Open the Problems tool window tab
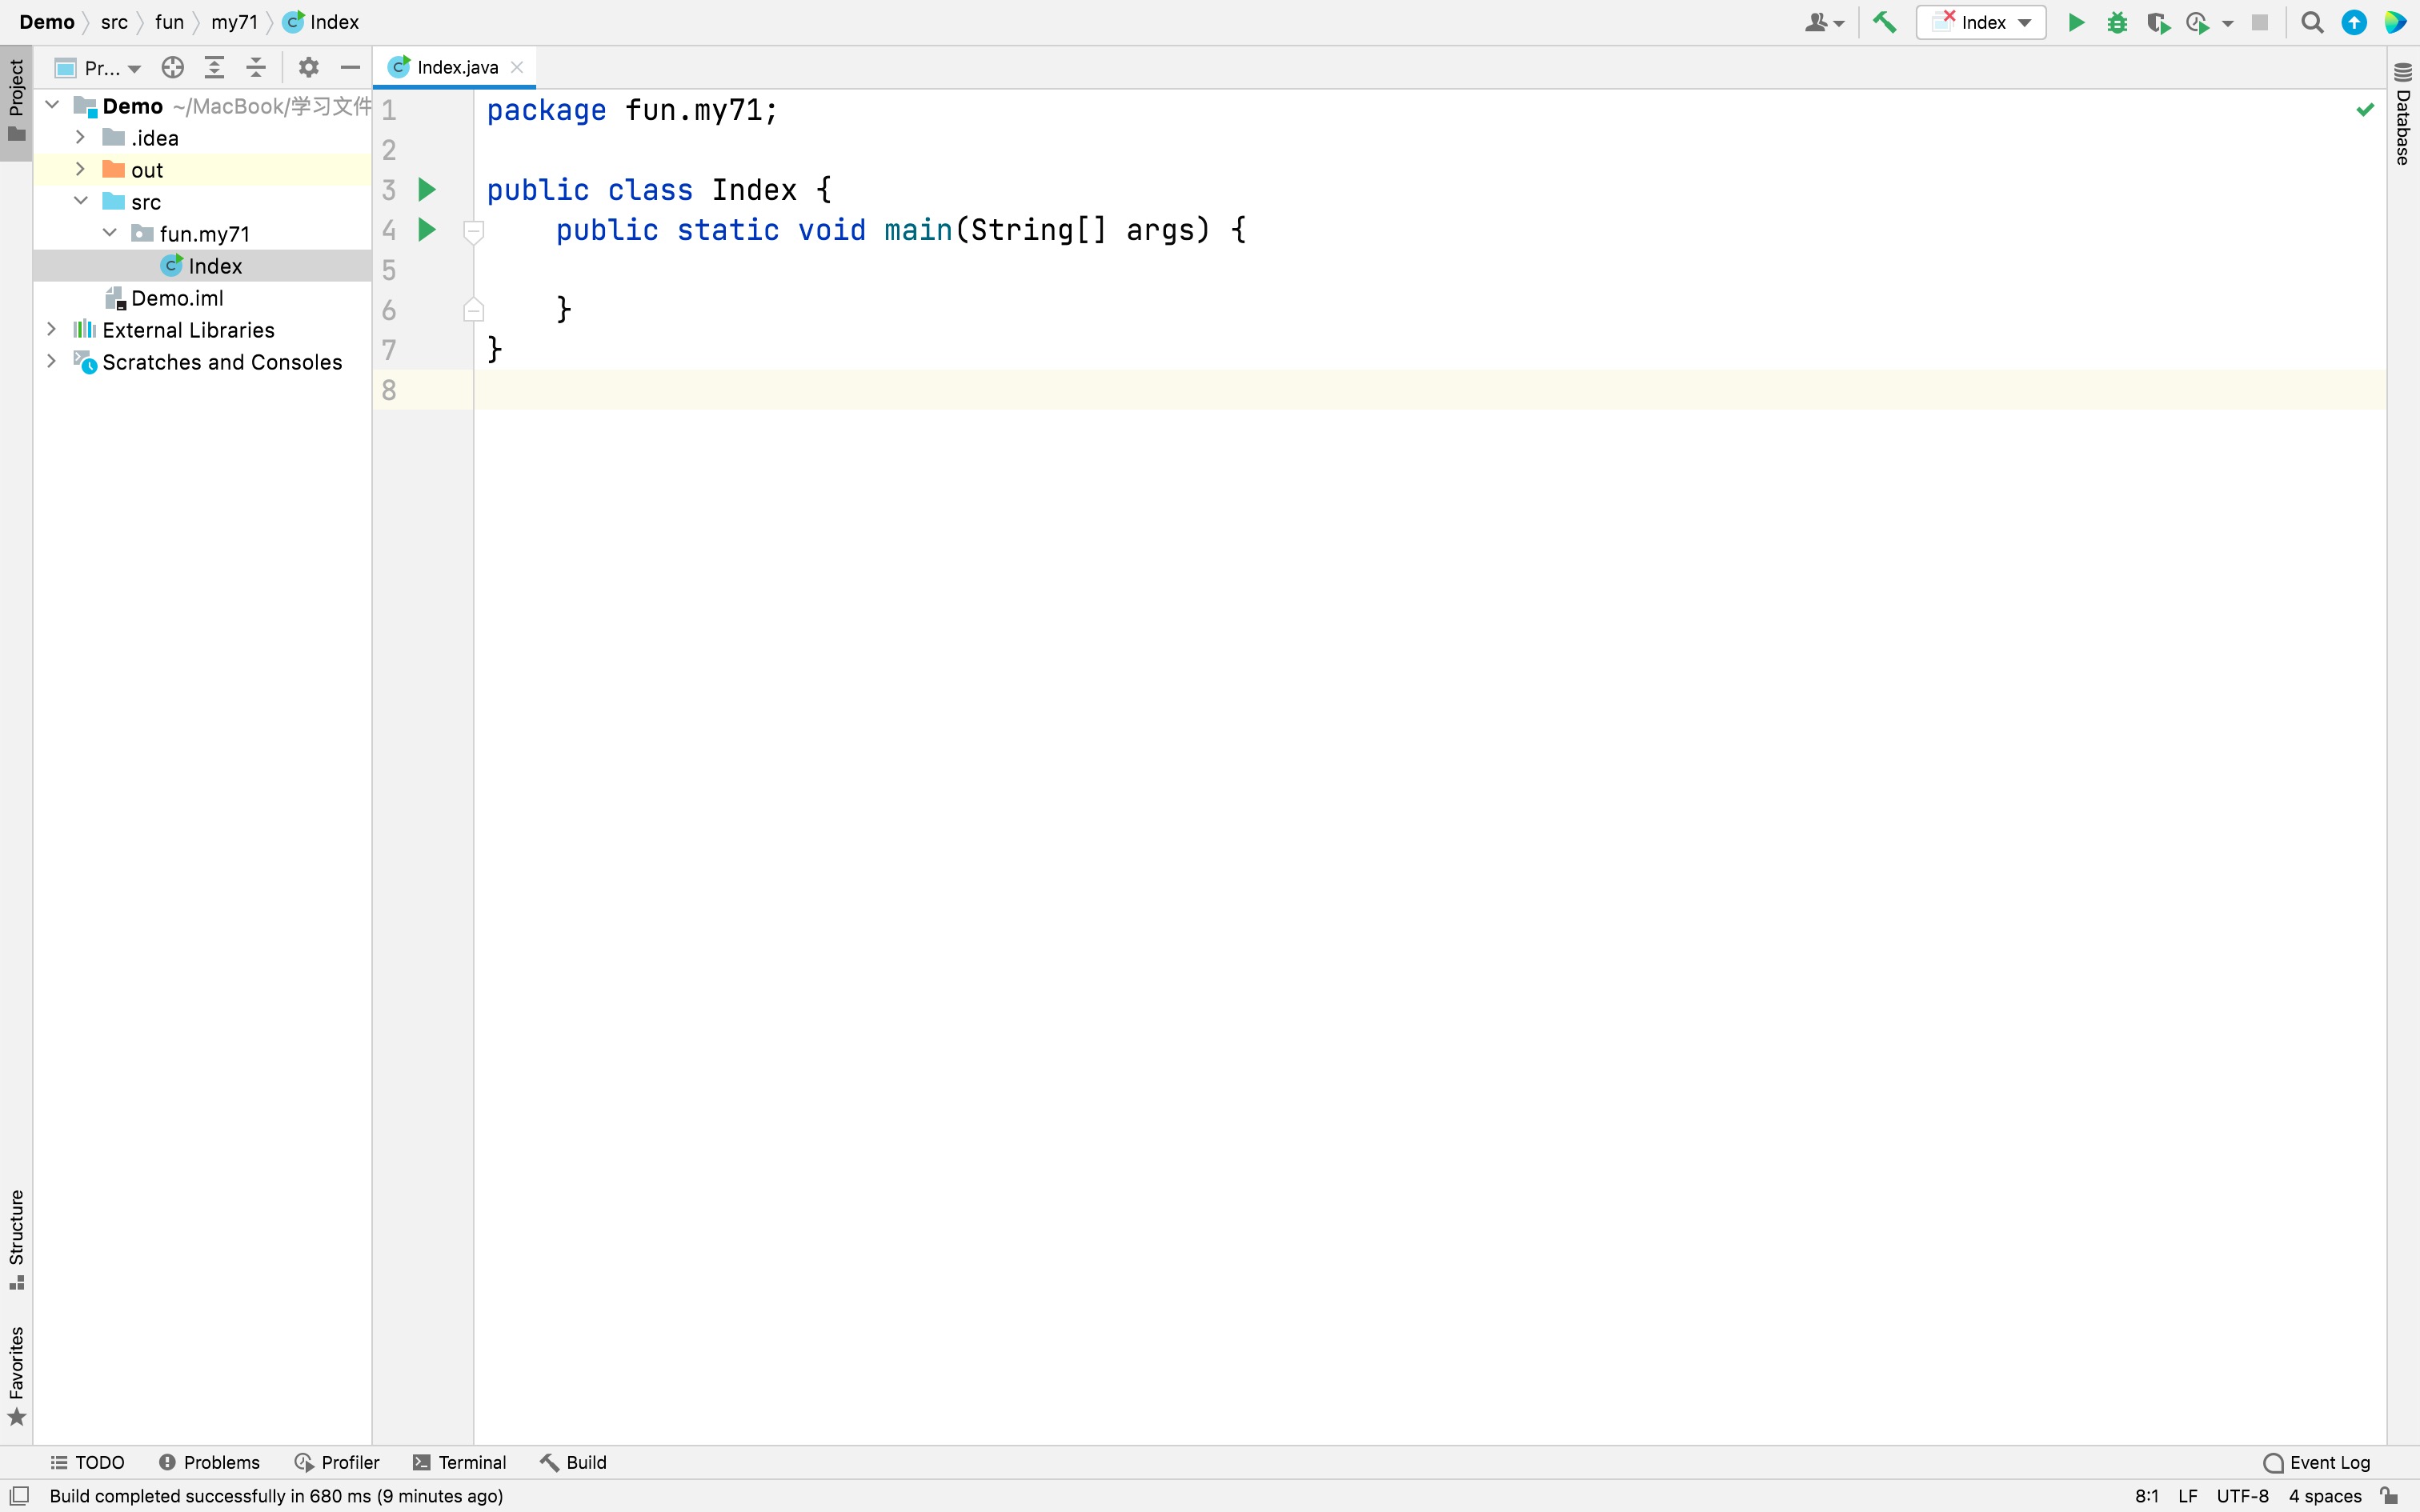 [x=209, y=1462]
